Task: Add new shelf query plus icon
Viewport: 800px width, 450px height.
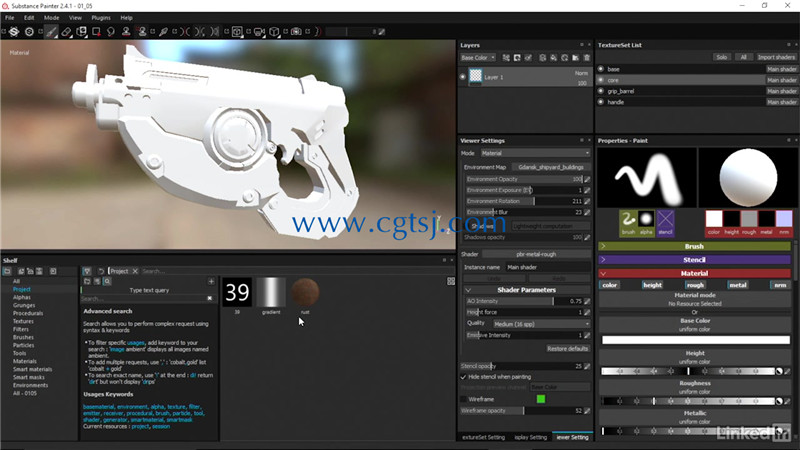Action: tap(211, 281)
